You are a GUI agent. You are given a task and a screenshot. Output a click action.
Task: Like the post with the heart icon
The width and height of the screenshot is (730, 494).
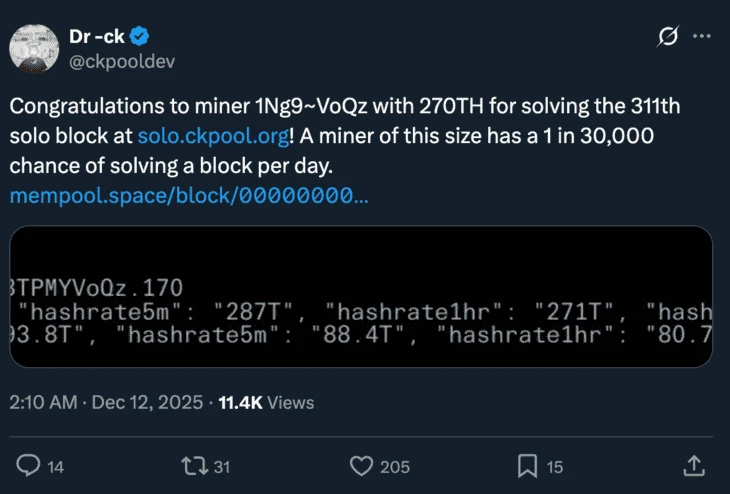361,466
